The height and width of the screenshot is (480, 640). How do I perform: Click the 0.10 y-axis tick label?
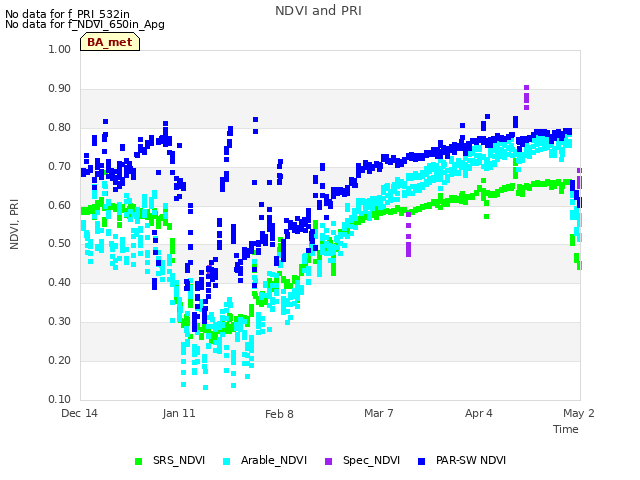pos(60,399)
